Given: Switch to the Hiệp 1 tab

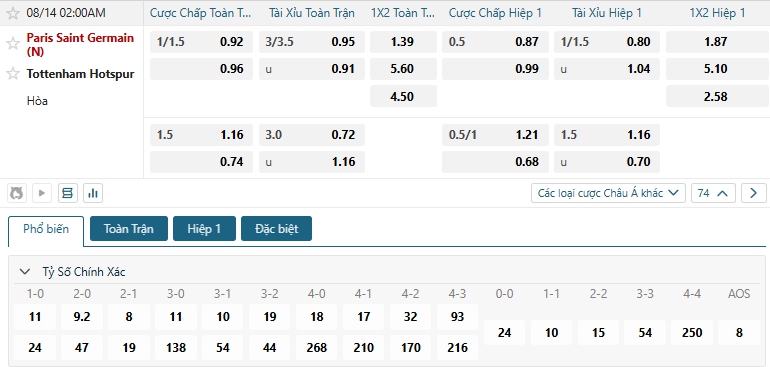Looking at the screenshot, I should coord(204,228).
